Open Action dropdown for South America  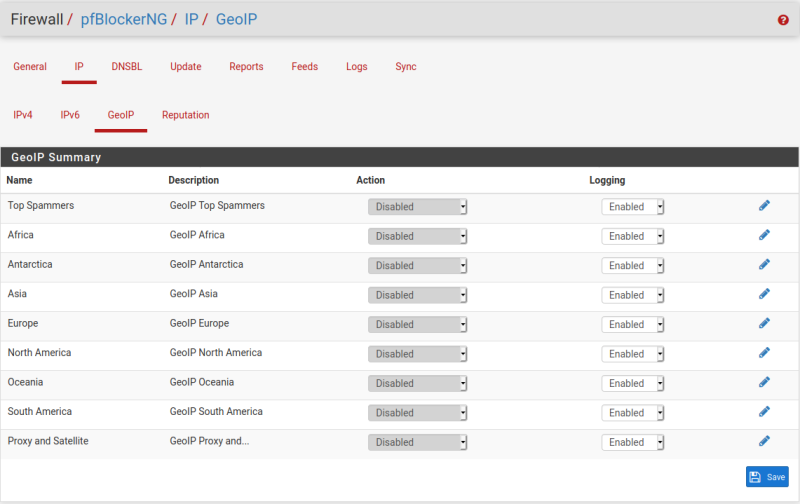[417, 413]
